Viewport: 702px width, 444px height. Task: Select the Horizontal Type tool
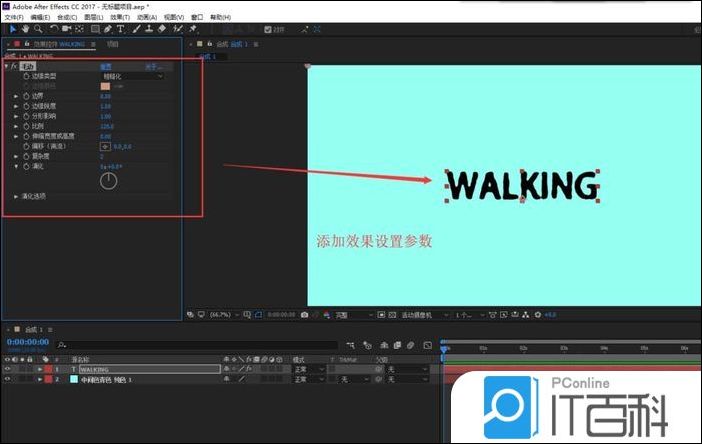[x=121, y=29]
